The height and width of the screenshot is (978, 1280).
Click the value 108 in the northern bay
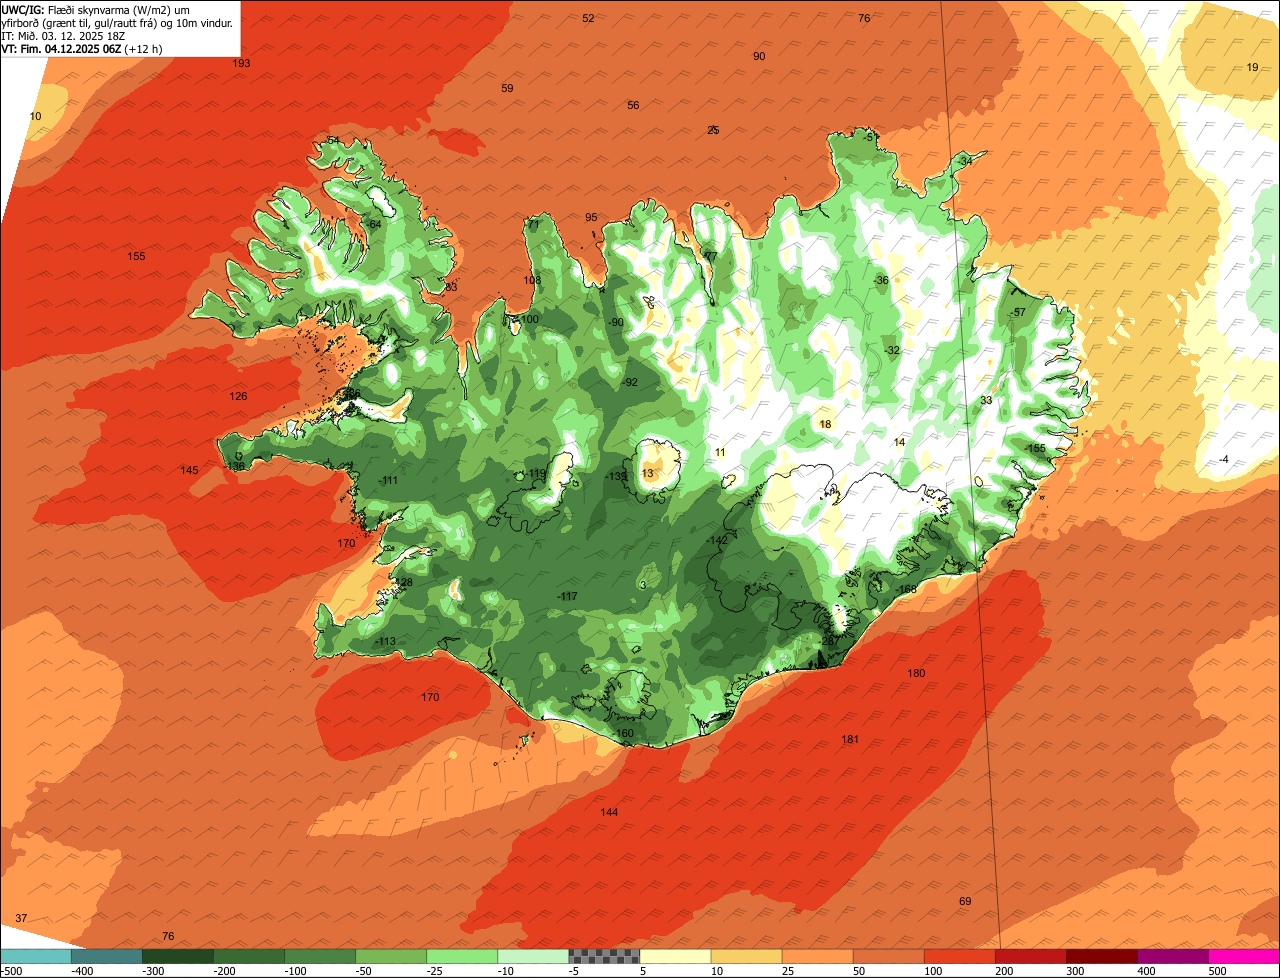coord(532,280)
